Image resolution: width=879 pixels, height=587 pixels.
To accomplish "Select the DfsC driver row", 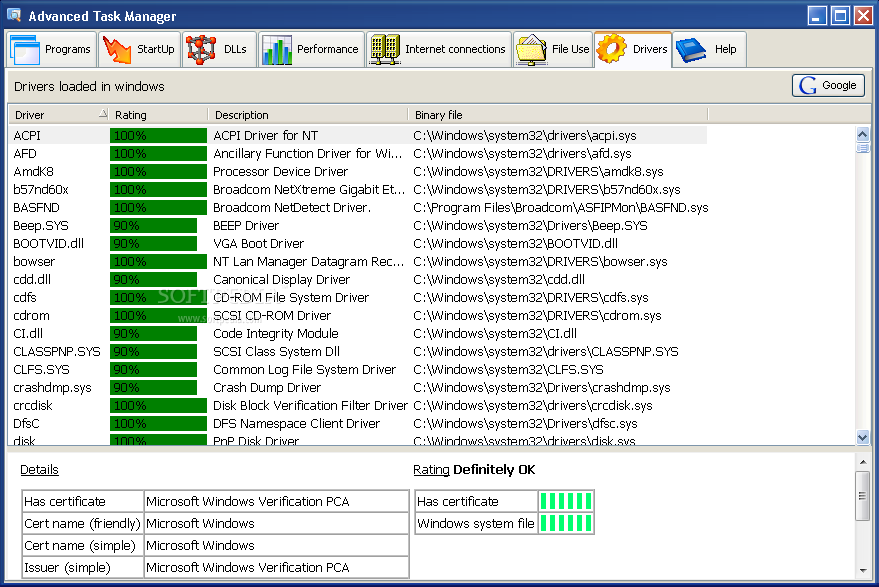I will point(358,423).
